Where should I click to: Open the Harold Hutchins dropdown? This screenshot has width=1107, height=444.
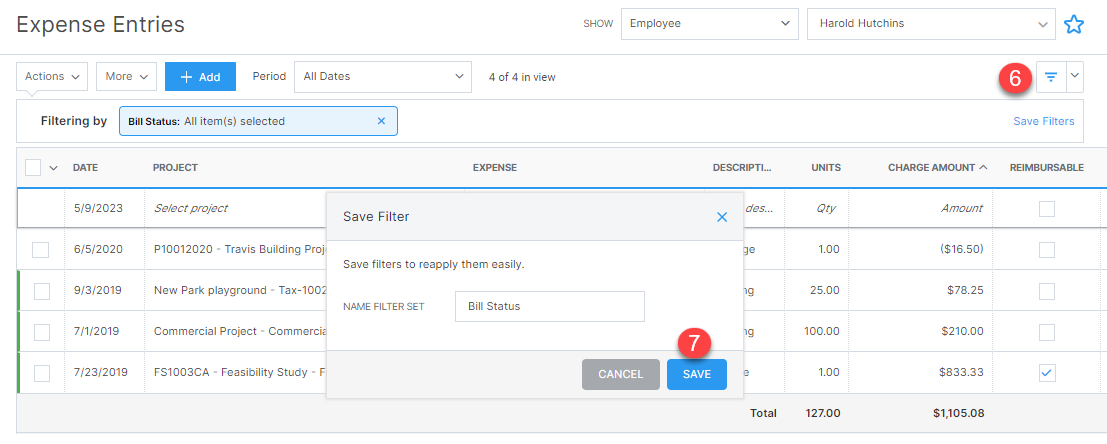(931, 23)
